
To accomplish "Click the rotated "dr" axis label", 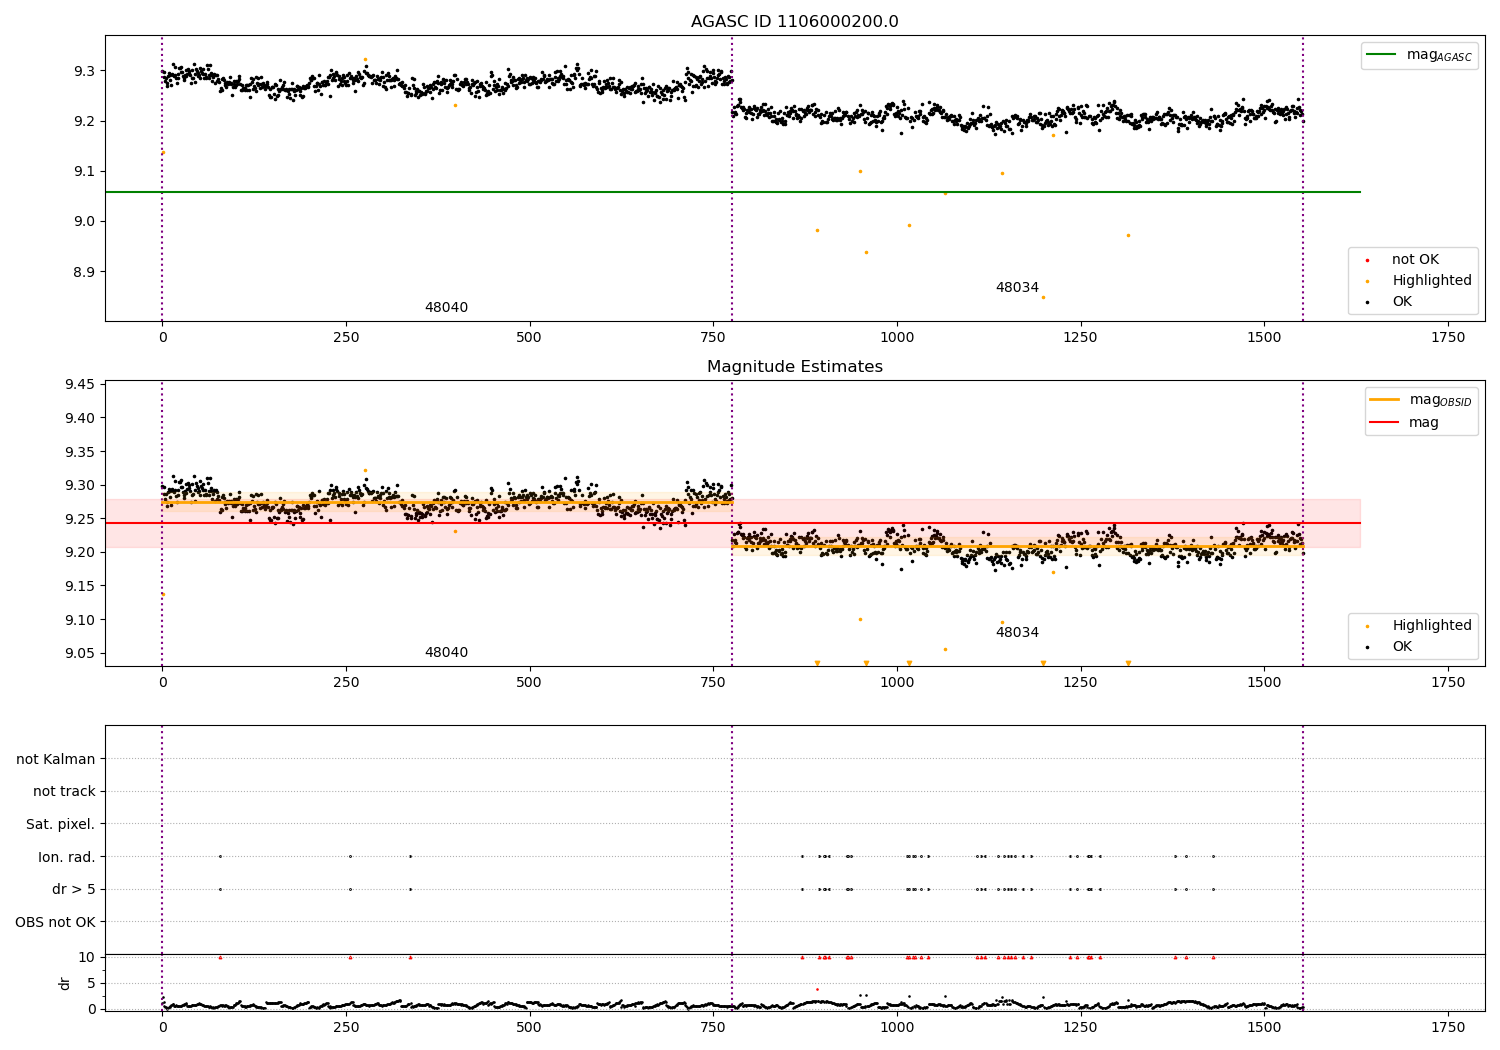I will pyautogui.click(x=65, y=983).
